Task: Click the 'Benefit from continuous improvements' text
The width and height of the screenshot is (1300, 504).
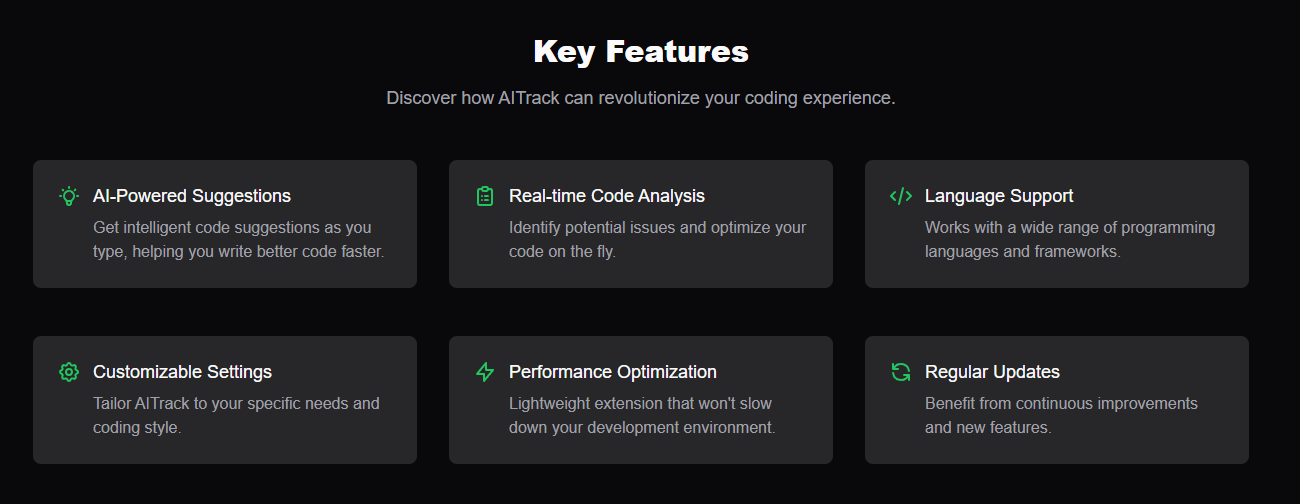Action: tap(1061, 416)
